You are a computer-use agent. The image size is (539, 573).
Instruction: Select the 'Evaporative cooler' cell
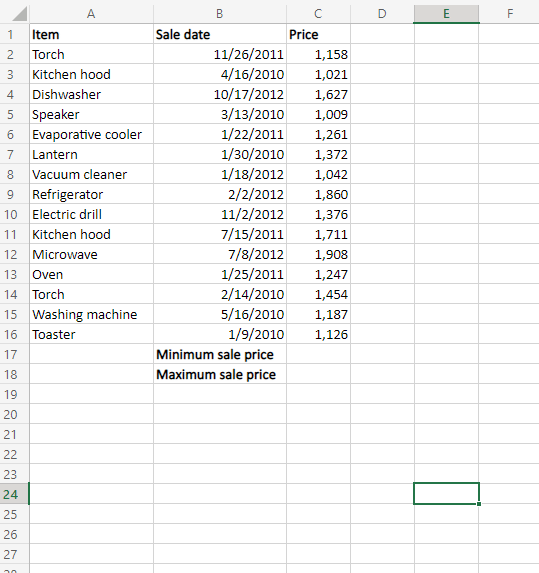91,134
